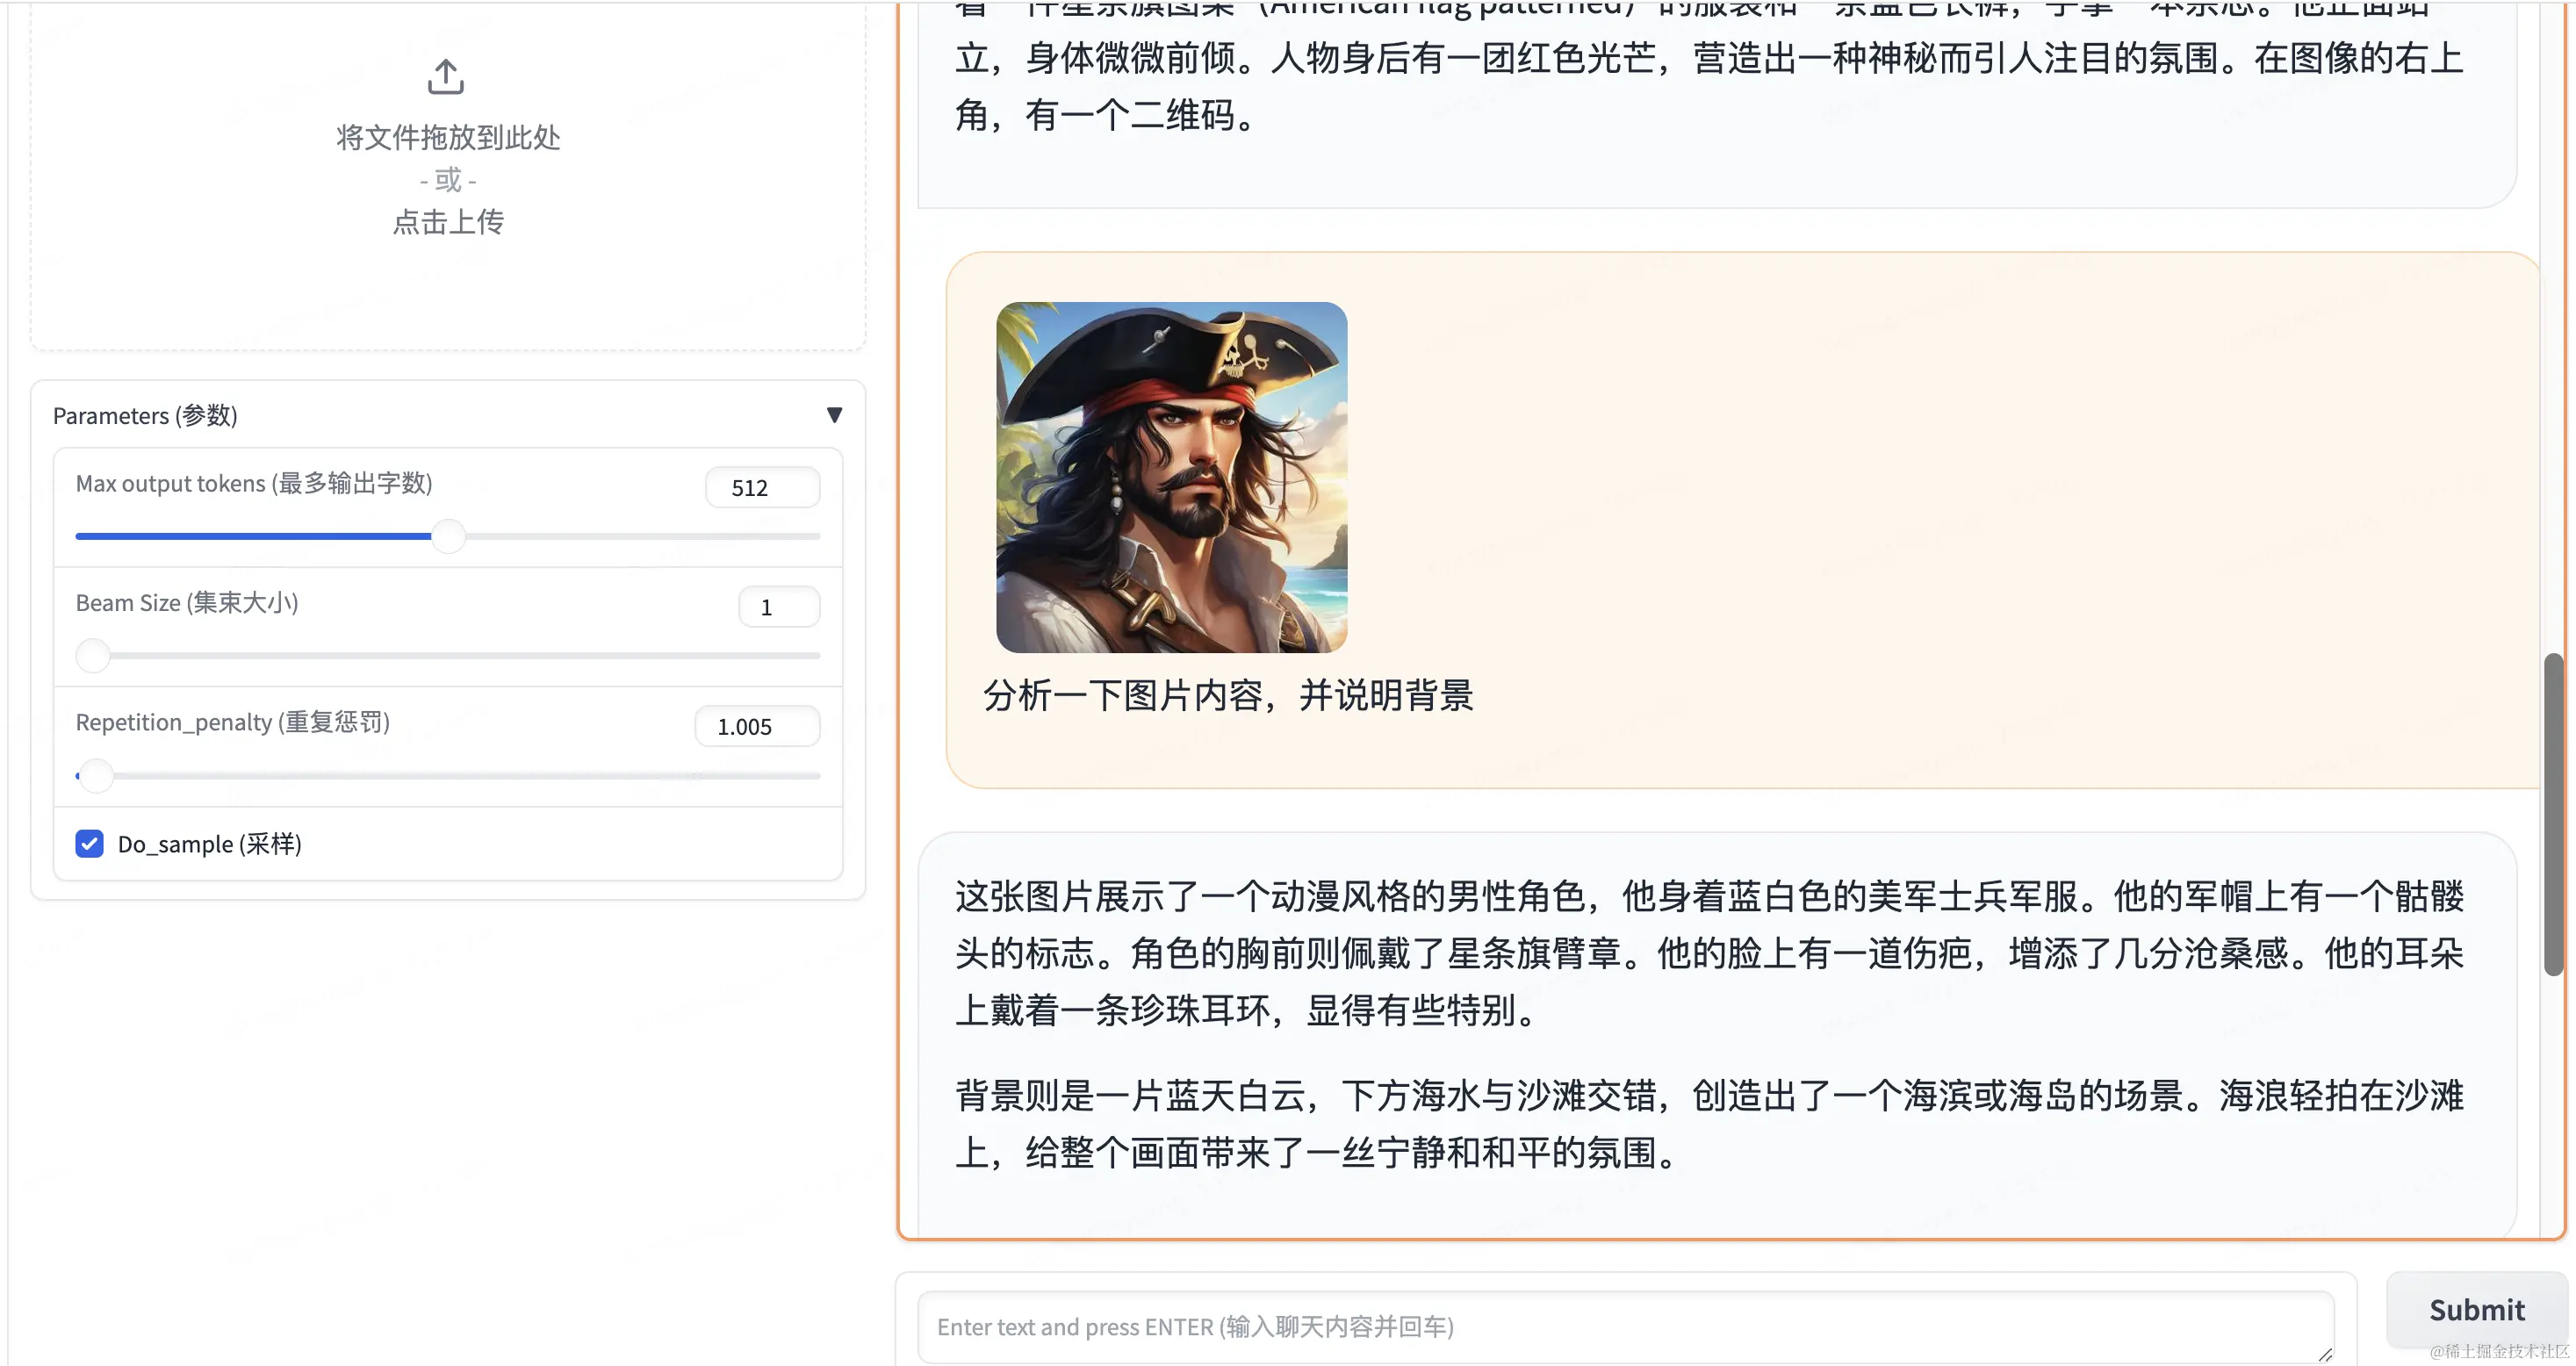This screenshot has width=2576, height=1366.
Task: Click the Beam Size number field
Action: pyautogui.click(x=778, y=607)
